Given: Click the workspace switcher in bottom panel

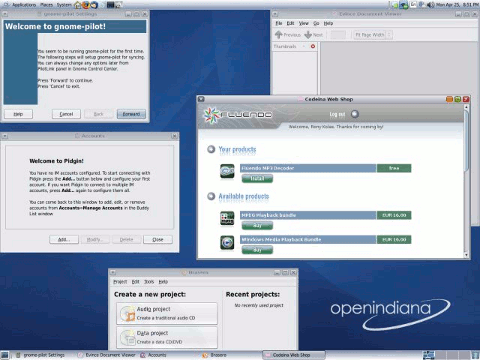Looking at the screenshot, I should click(x=446, y=355).
